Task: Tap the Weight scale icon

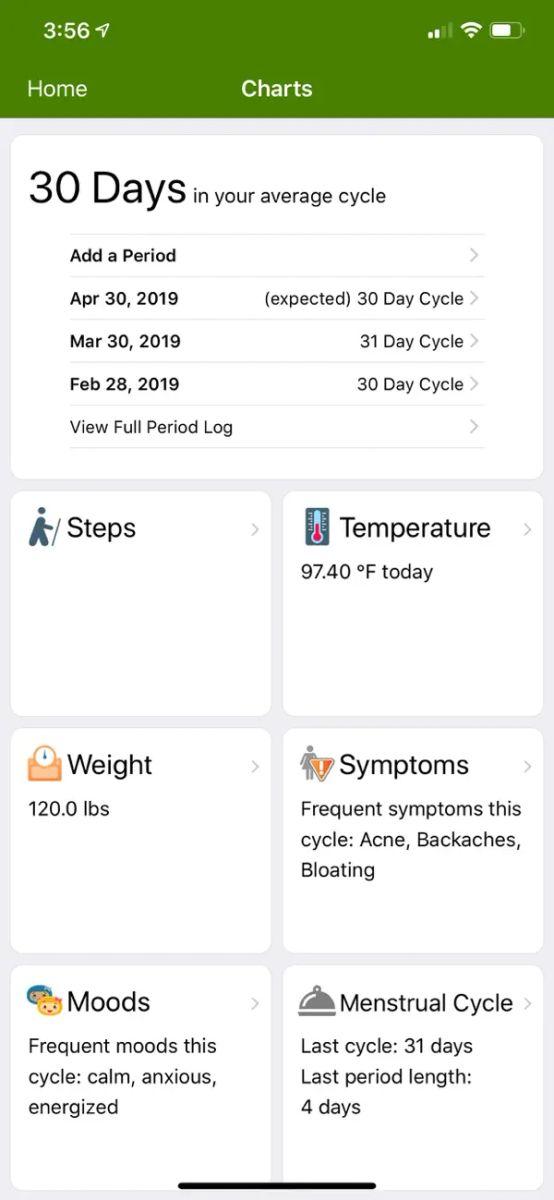Action: tap(45, 764)
